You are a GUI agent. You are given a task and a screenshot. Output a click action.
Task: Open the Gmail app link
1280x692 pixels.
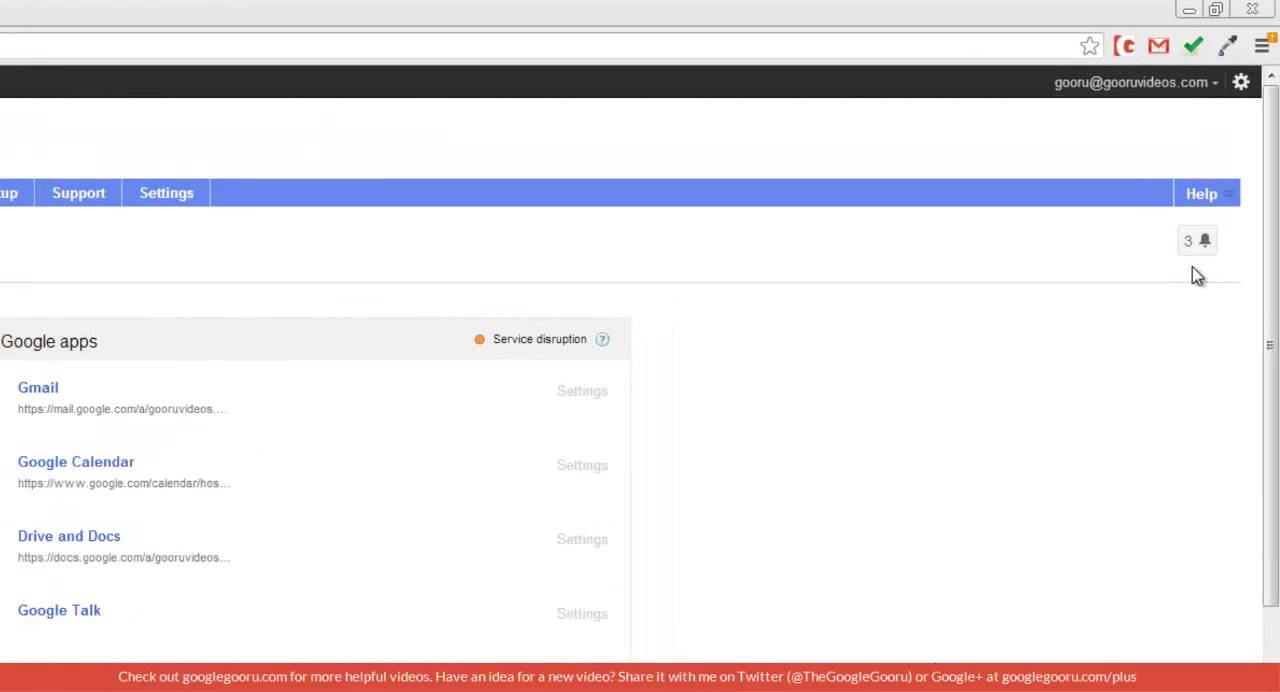click(x=38, y=387)
